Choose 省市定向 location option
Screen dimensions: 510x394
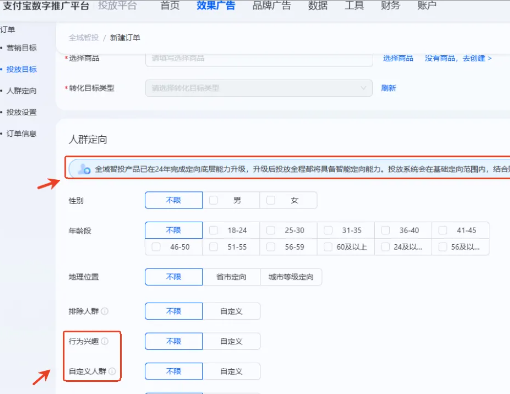pyautogui.click(x=231, y=277)
